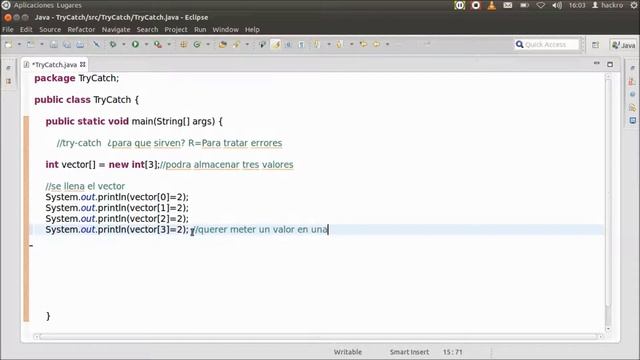Click Writable in the status bar
This screenshot has height=360, width=640.
click(348, 352)
